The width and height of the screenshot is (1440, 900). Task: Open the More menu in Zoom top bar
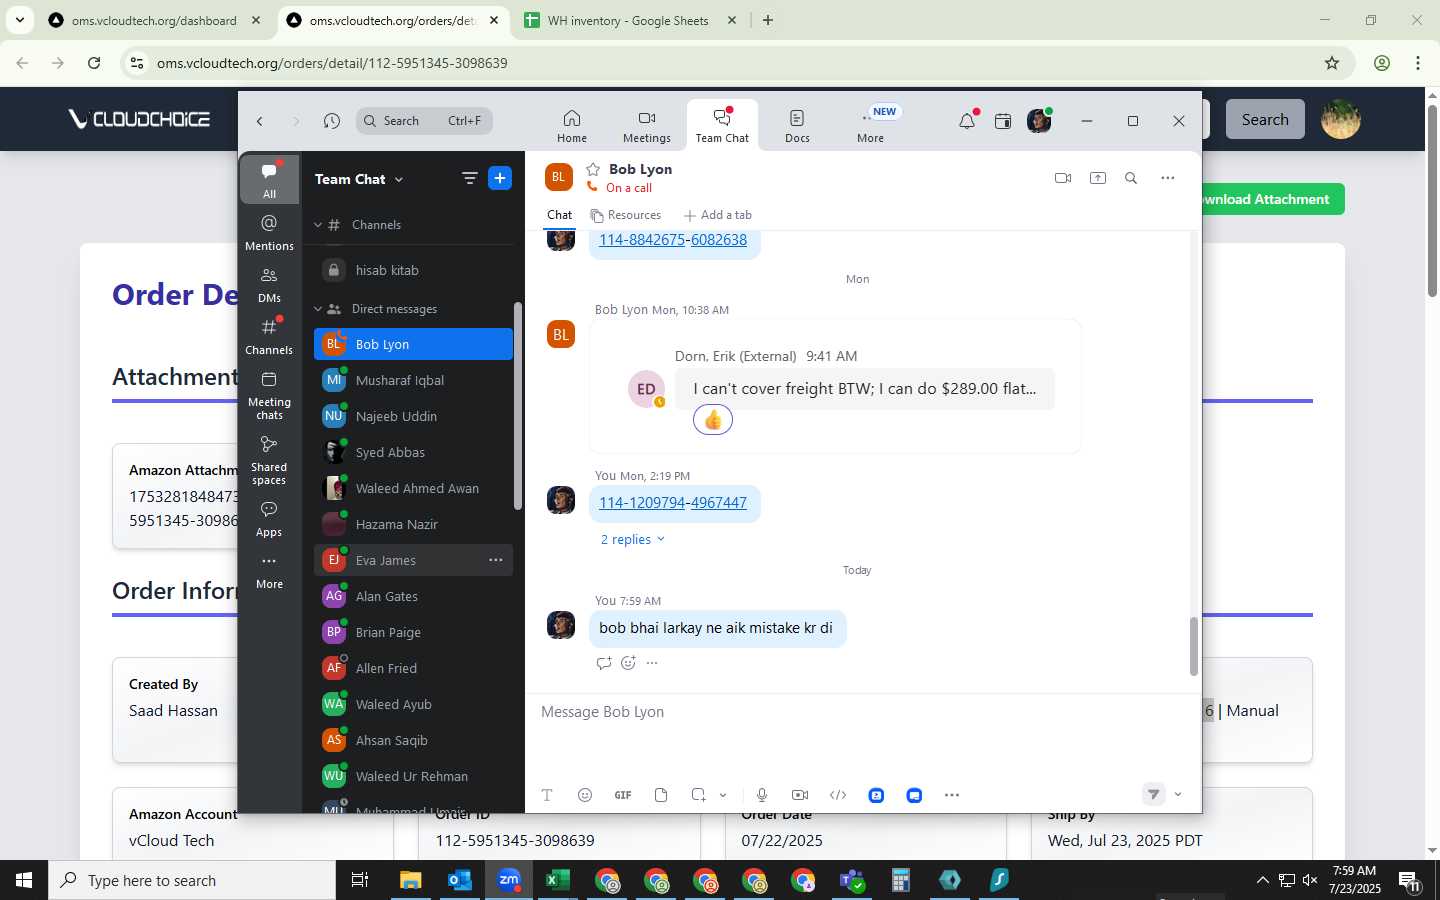click(870, 126)
